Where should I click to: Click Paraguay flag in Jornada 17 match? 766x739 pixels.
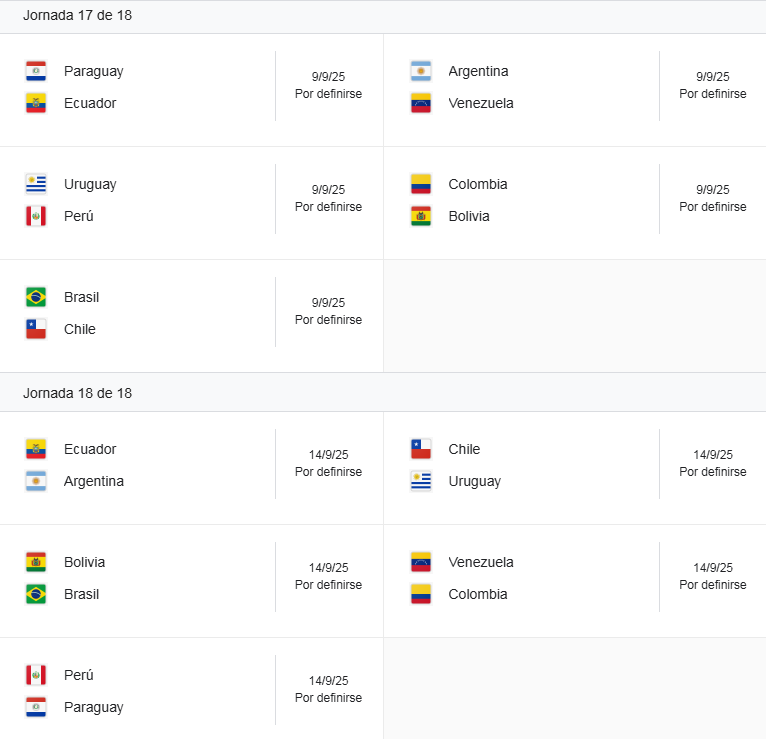[36, 71]
